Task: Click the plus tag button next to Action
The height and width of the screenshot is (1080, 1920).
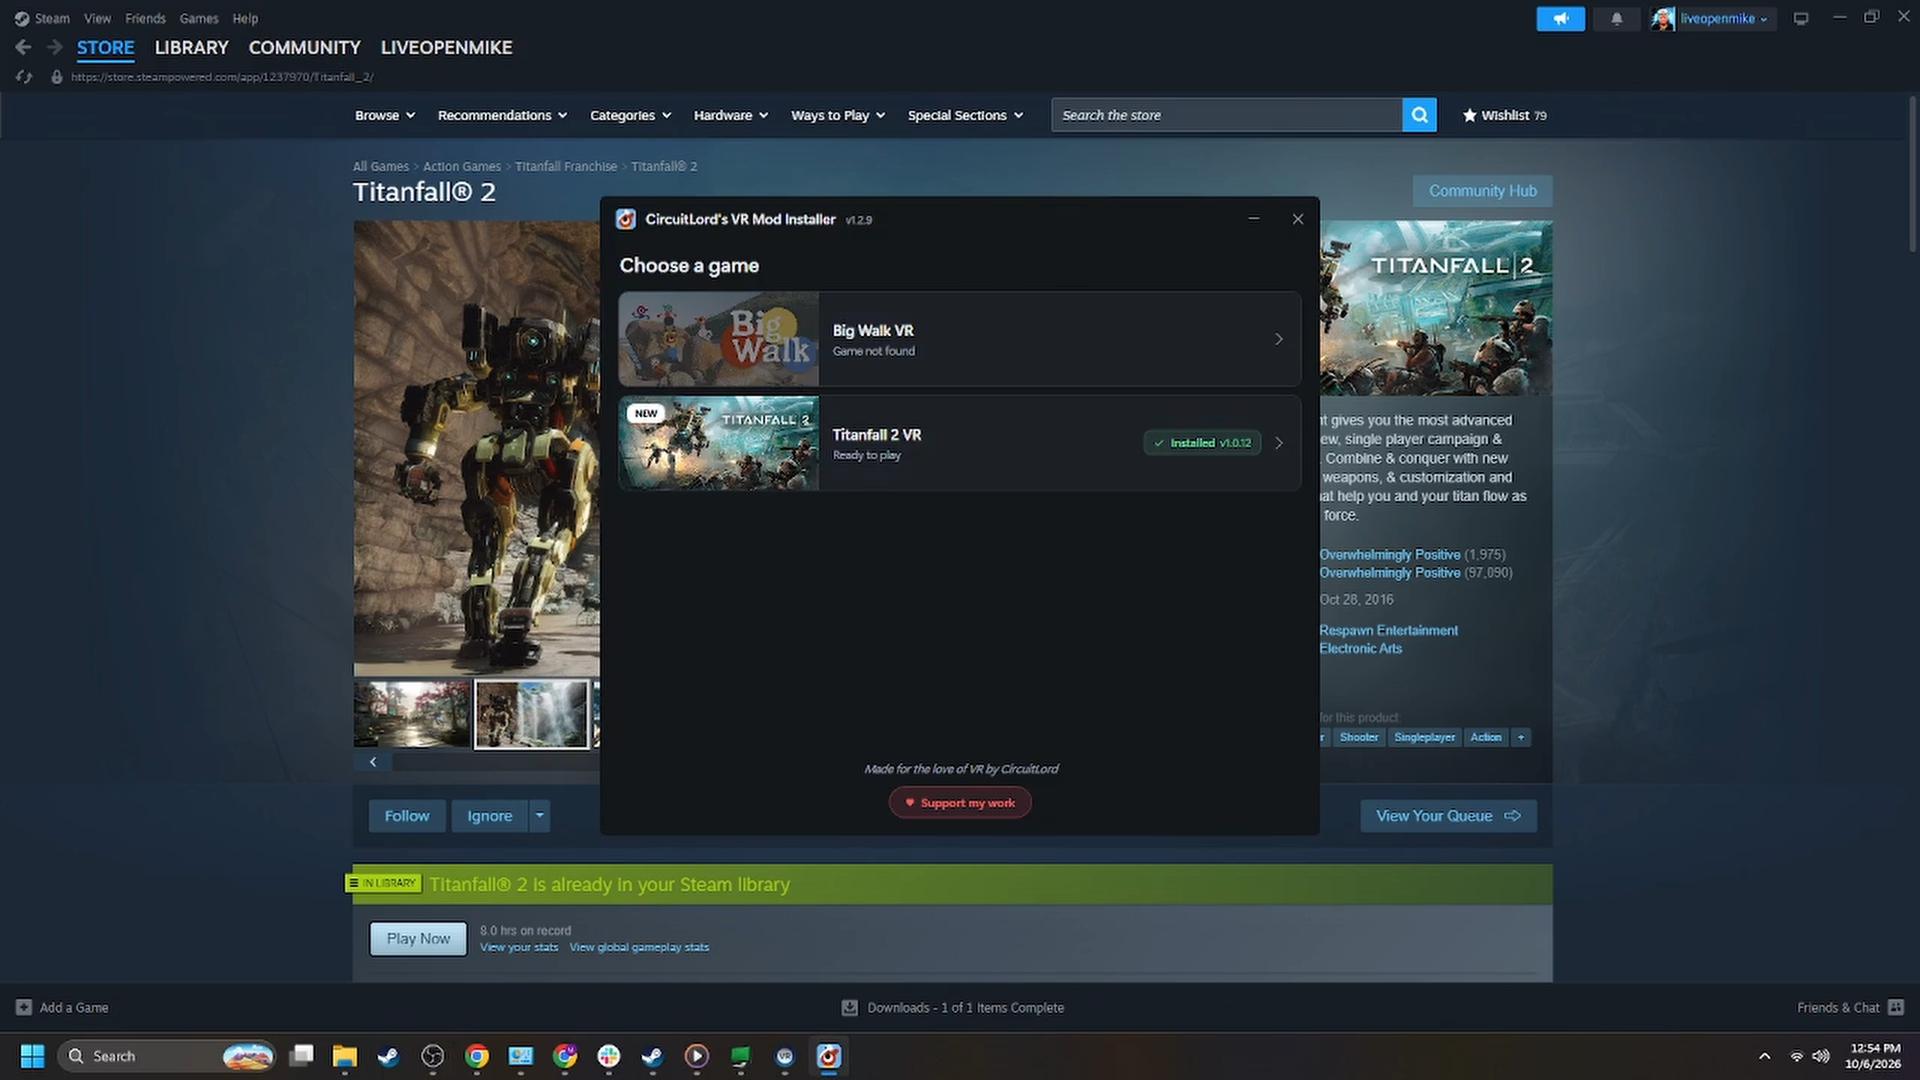Action: tap(1521, 737)
